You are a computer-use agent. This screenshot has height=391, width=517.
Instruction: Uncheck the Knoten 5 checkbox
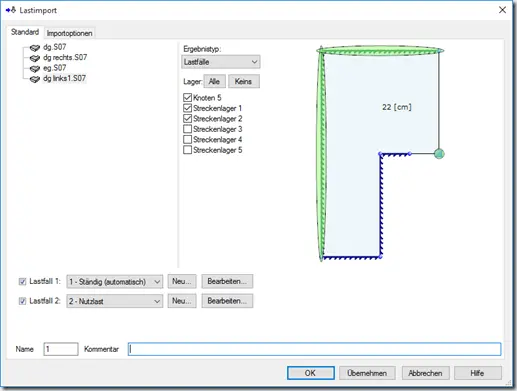point(188,98)
